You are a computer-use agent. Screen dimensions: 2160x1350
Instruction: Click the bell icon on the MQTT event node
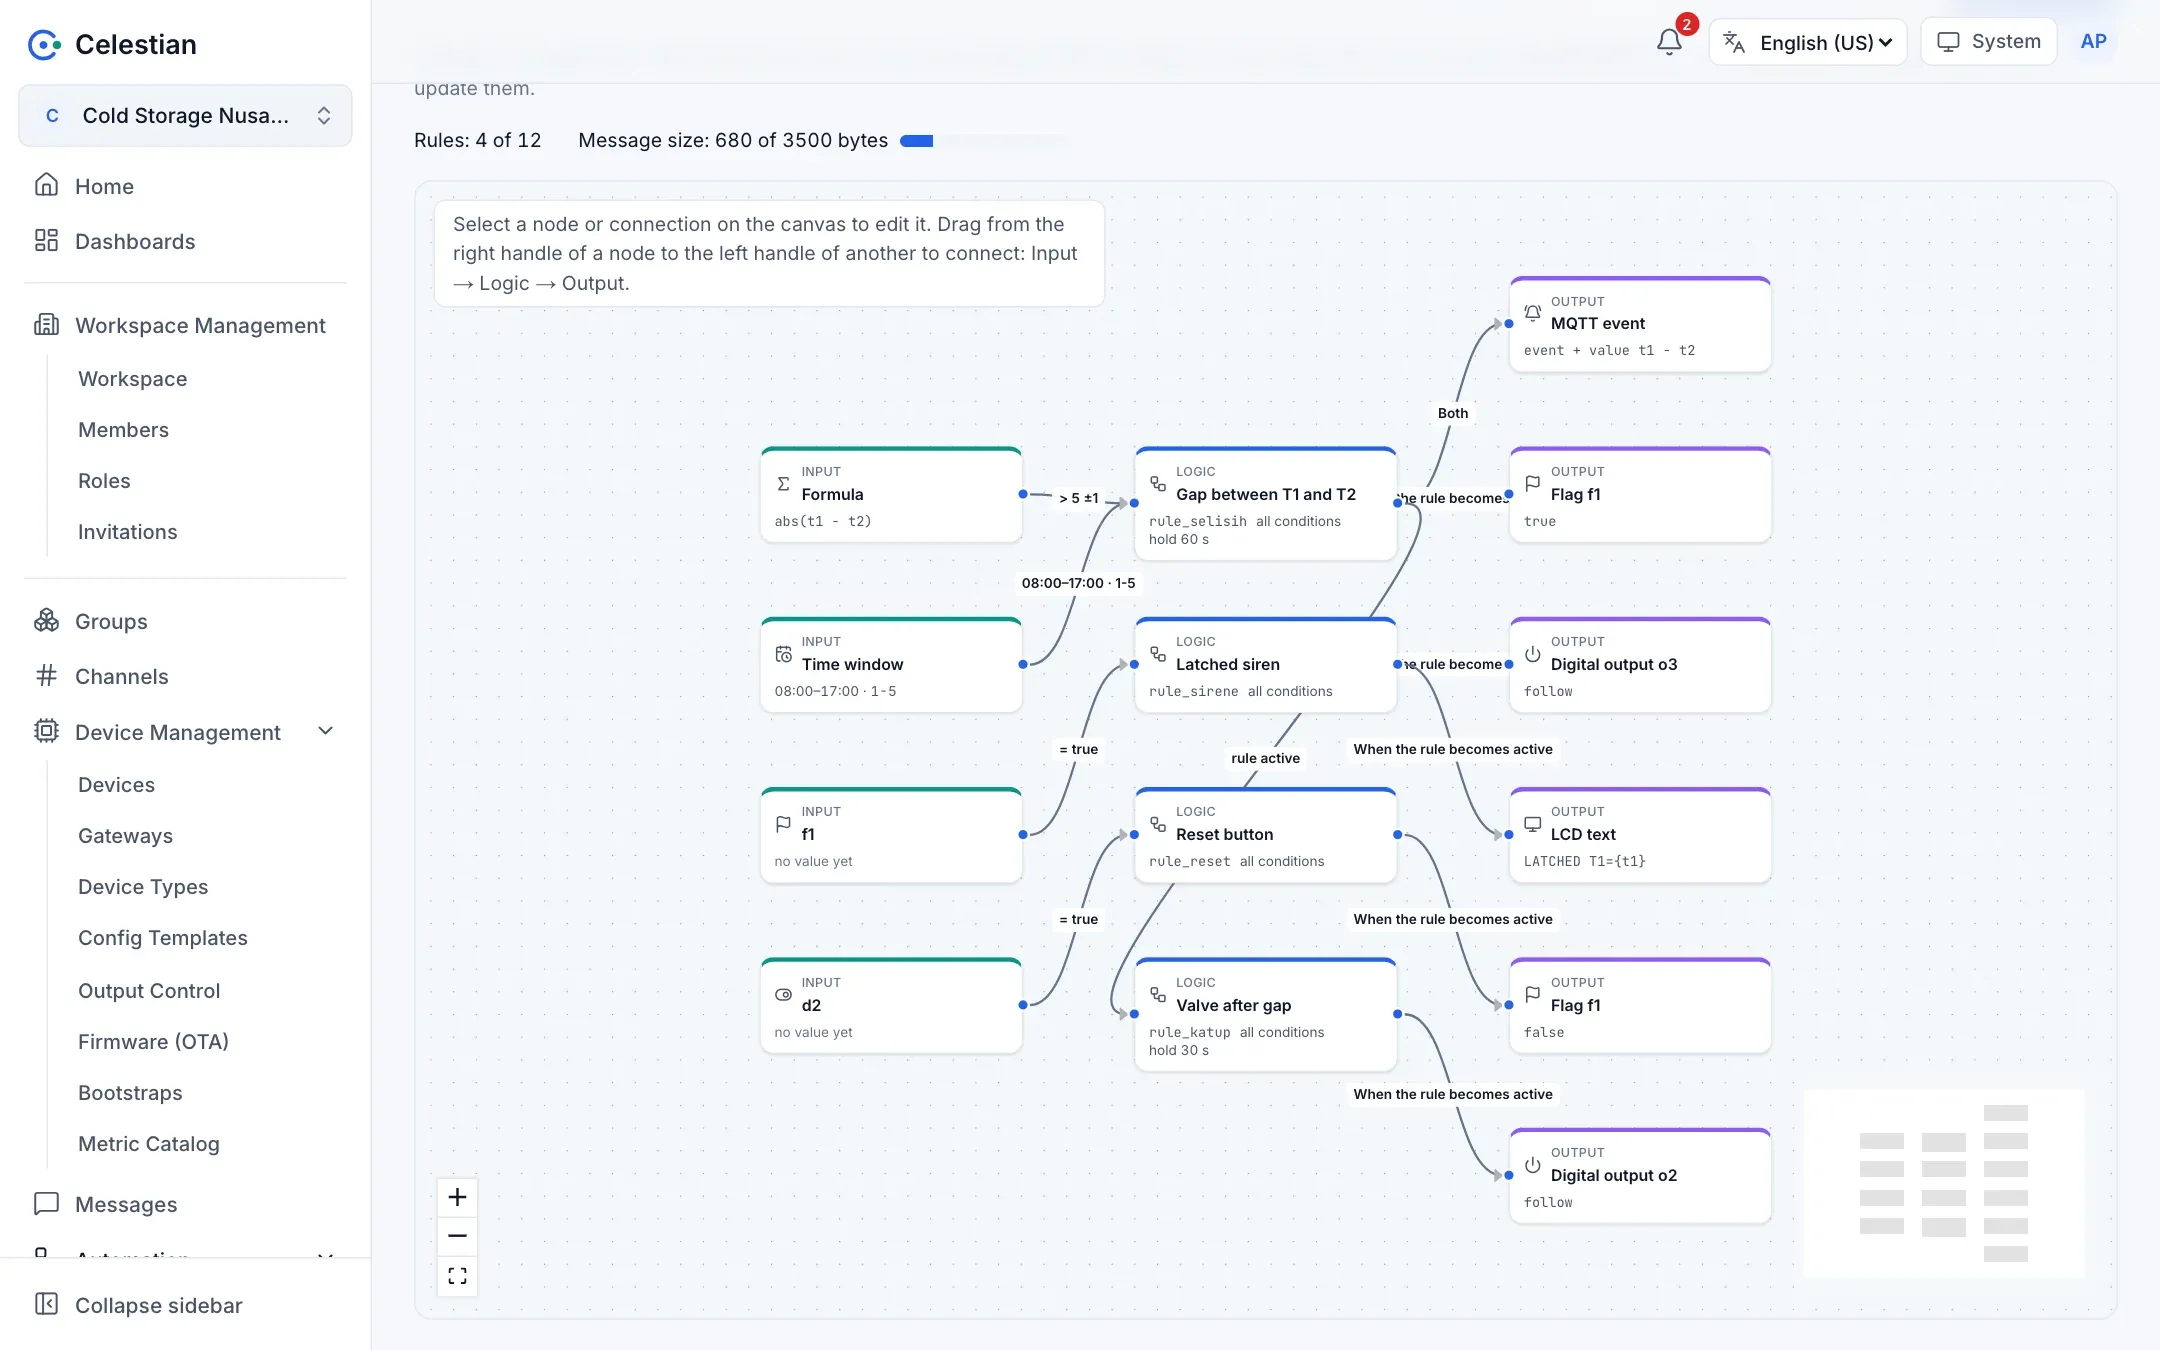(1533, 313)
